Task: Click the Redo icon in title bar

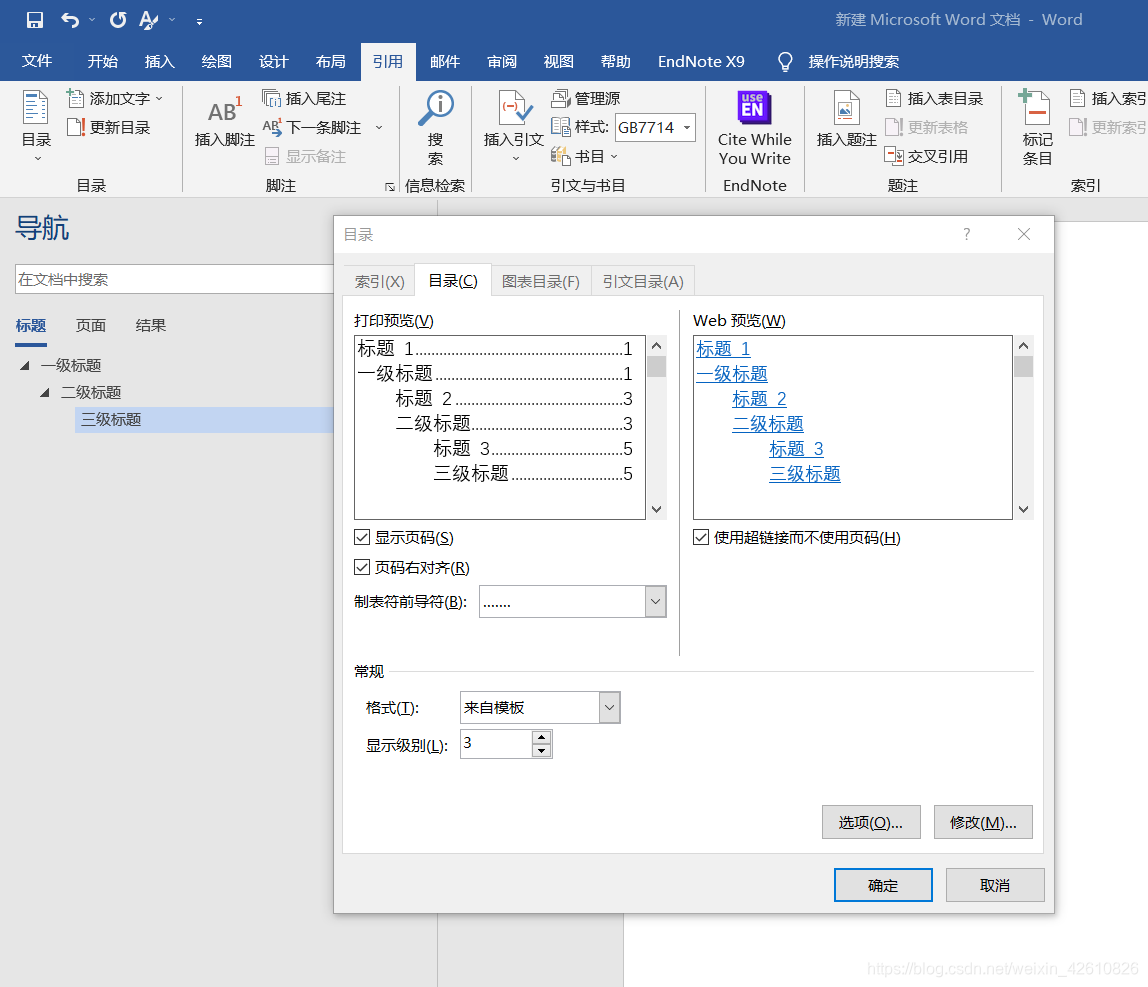Action: tap(118, 20)
